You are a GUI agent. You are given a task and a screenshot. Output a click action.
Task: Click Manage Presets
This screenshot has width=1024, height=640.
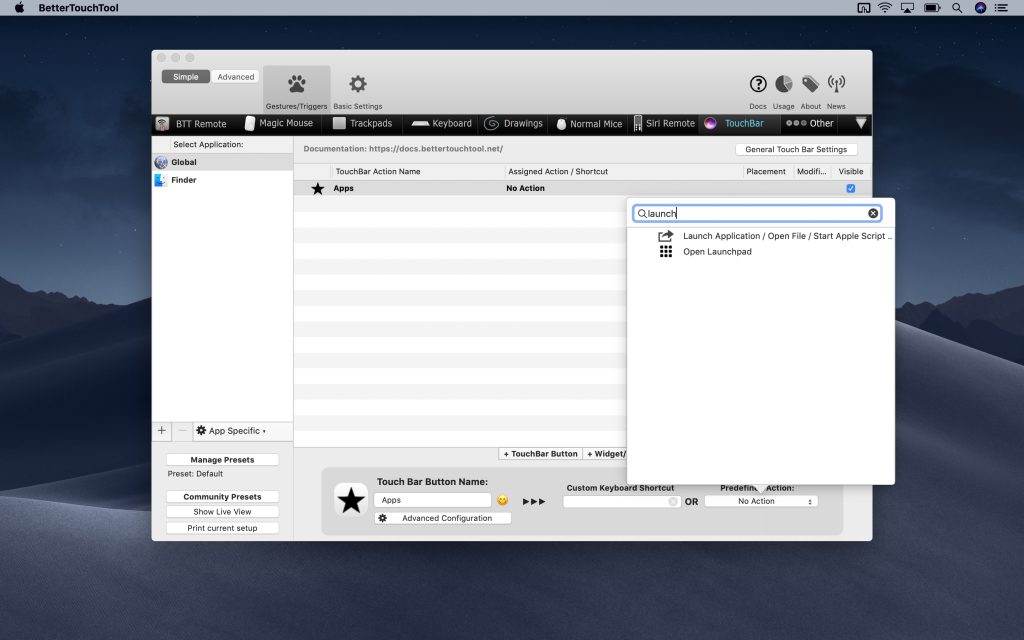pyautogui.click(x=222, y=460)
